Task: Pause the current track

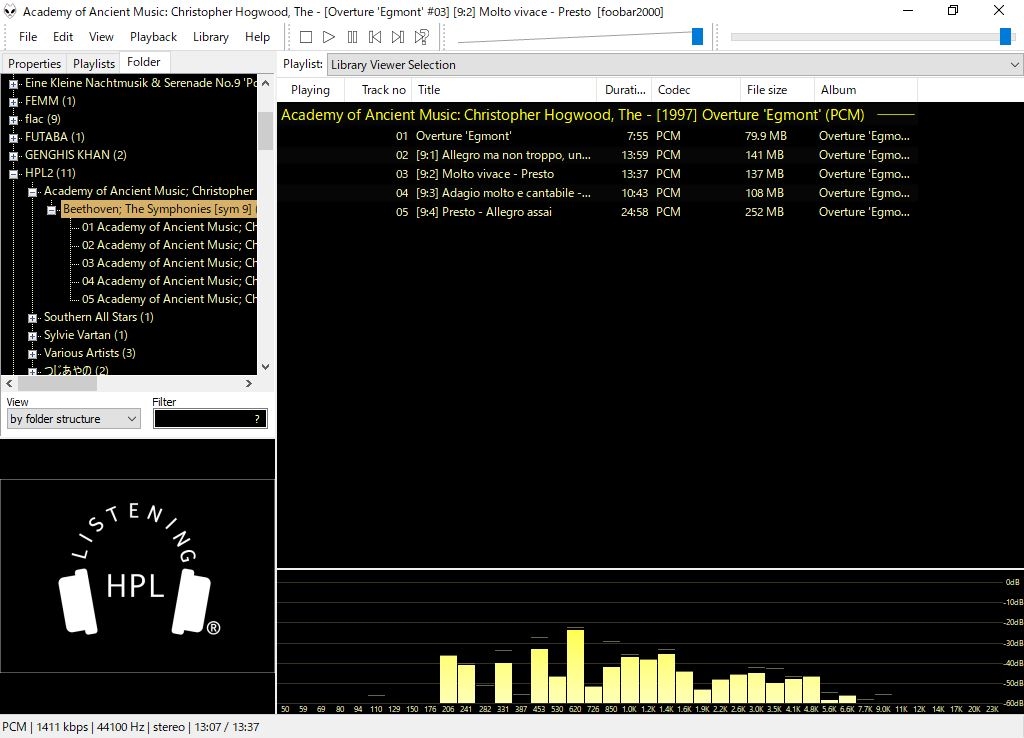Action: [352, 37]
